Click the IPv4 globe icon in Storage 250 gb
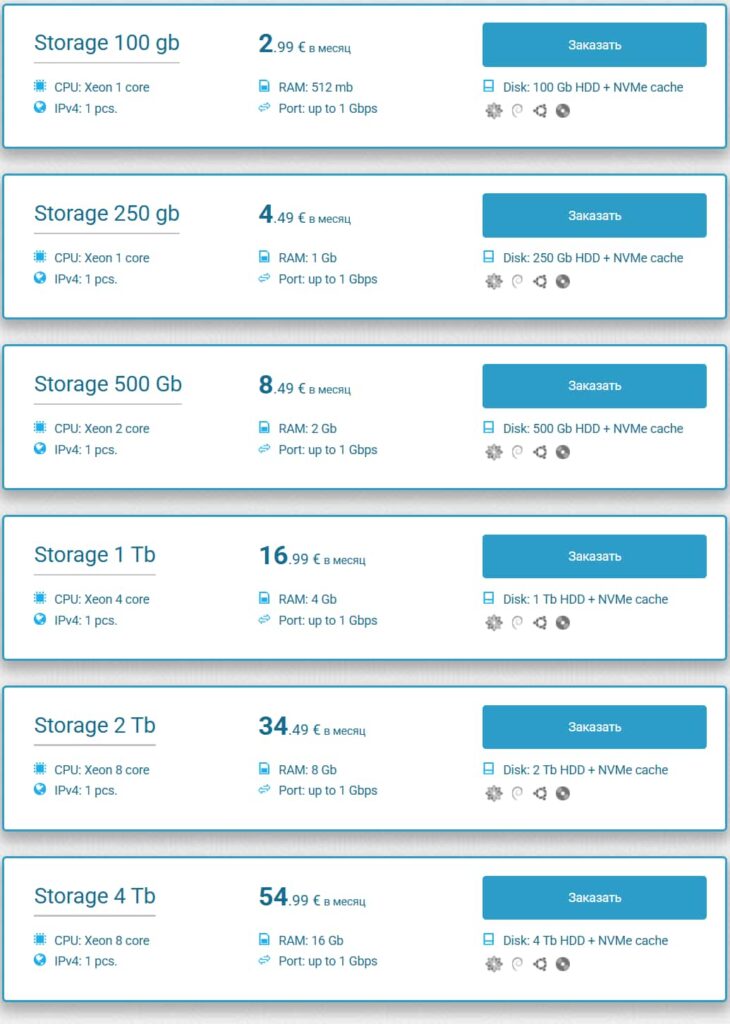Viewport: 730px width, 1024px height. pos(39,279)
